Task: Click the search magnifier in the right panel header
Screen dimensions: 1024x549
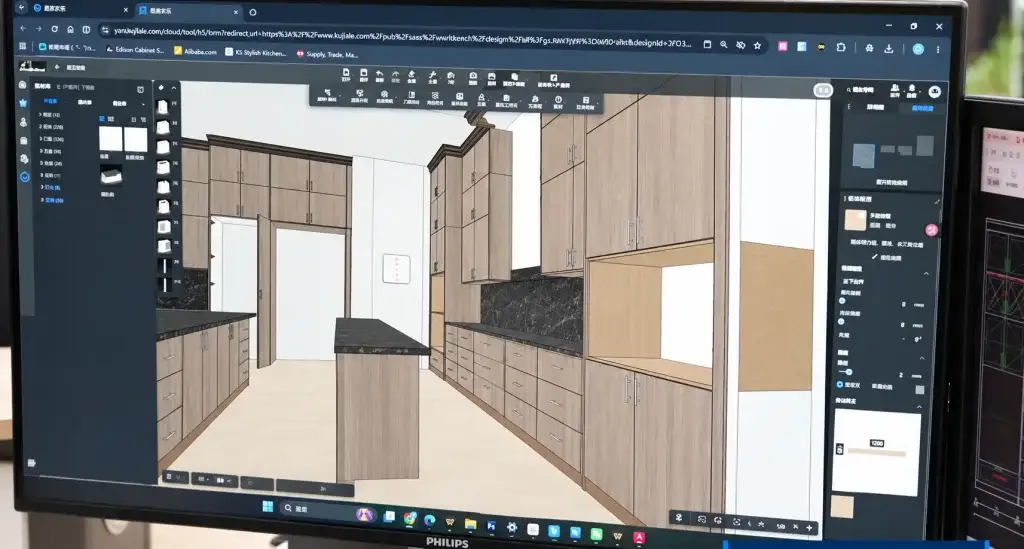Action: [849, 90]
